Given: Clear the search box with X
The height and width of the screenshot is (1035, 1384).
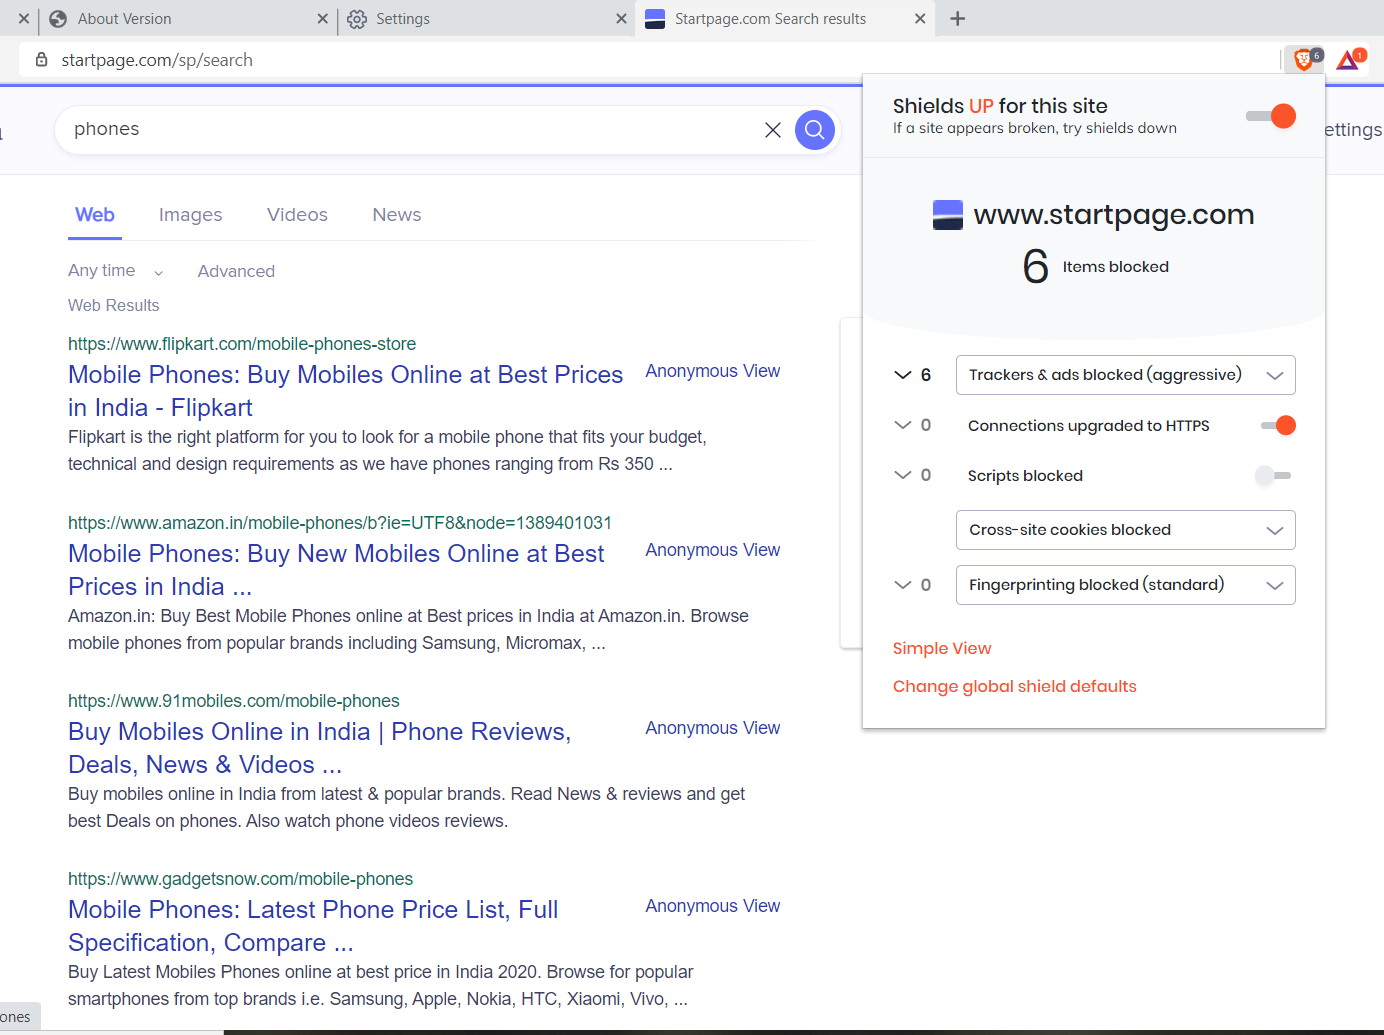Looking at the screenshot, I should [x=773, y=130].
